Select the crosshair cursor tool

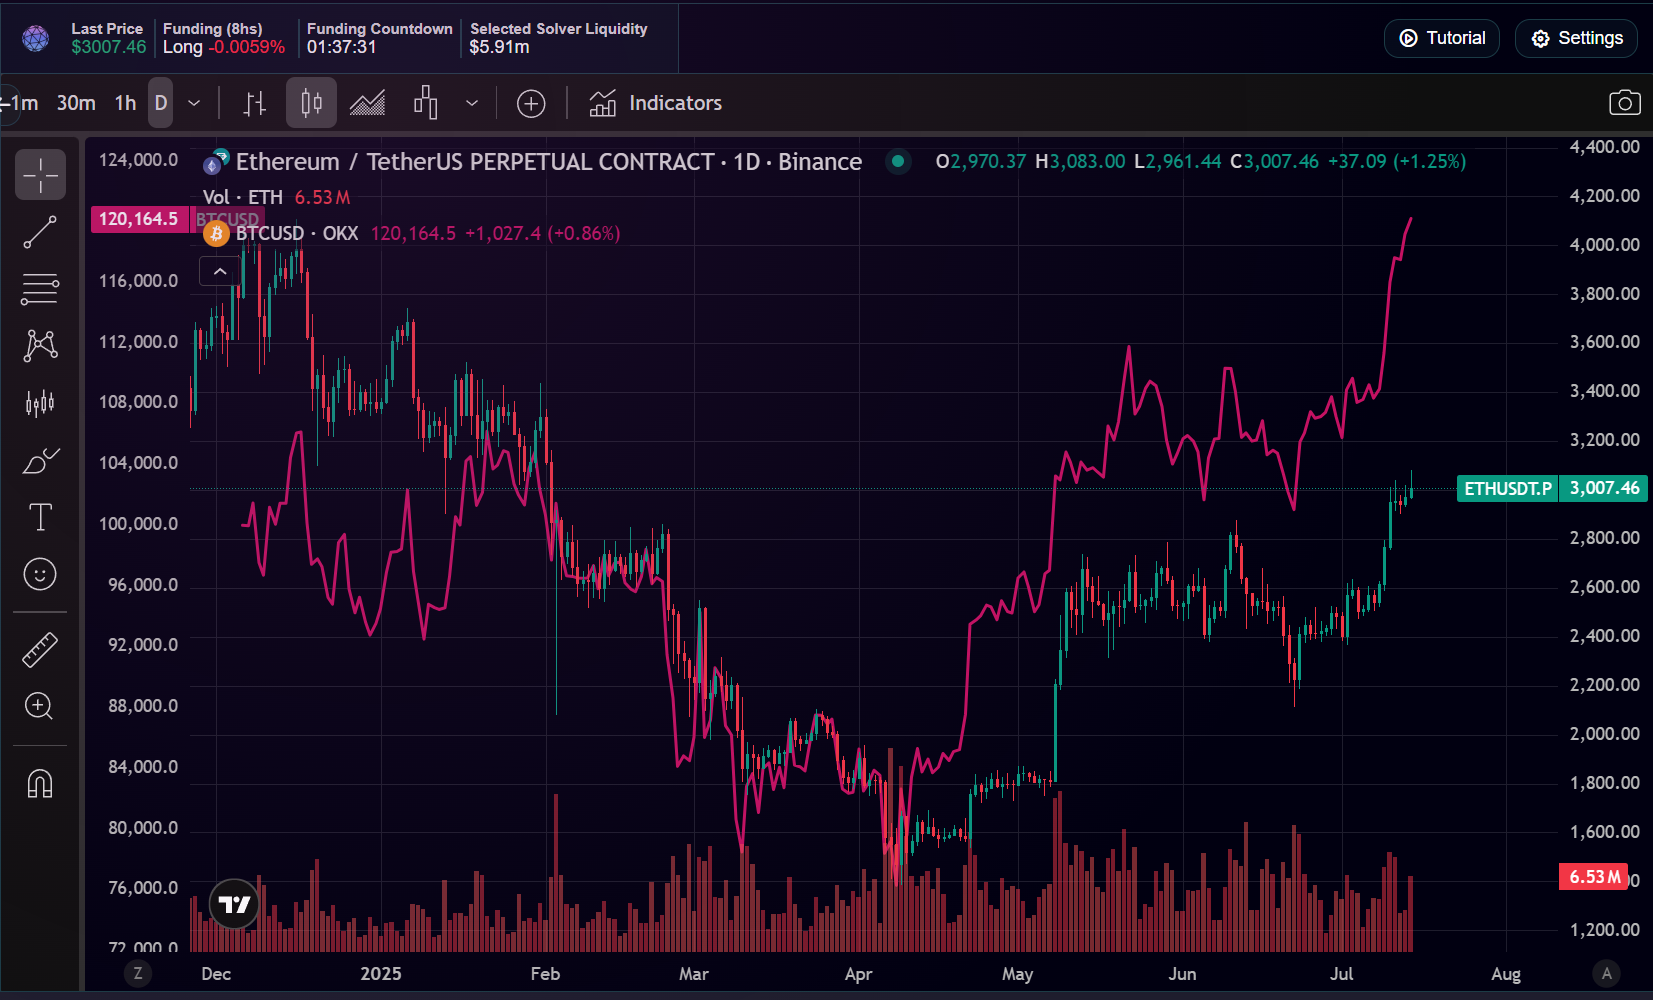[x=40, y=174]
